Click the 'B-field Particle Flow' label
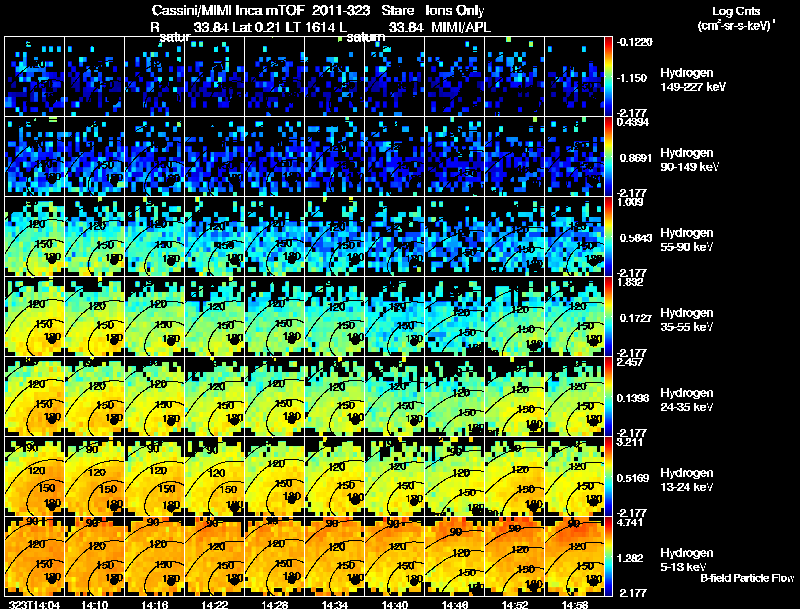The width and height of the screenshot is (800, 609). tap(747, 578)
